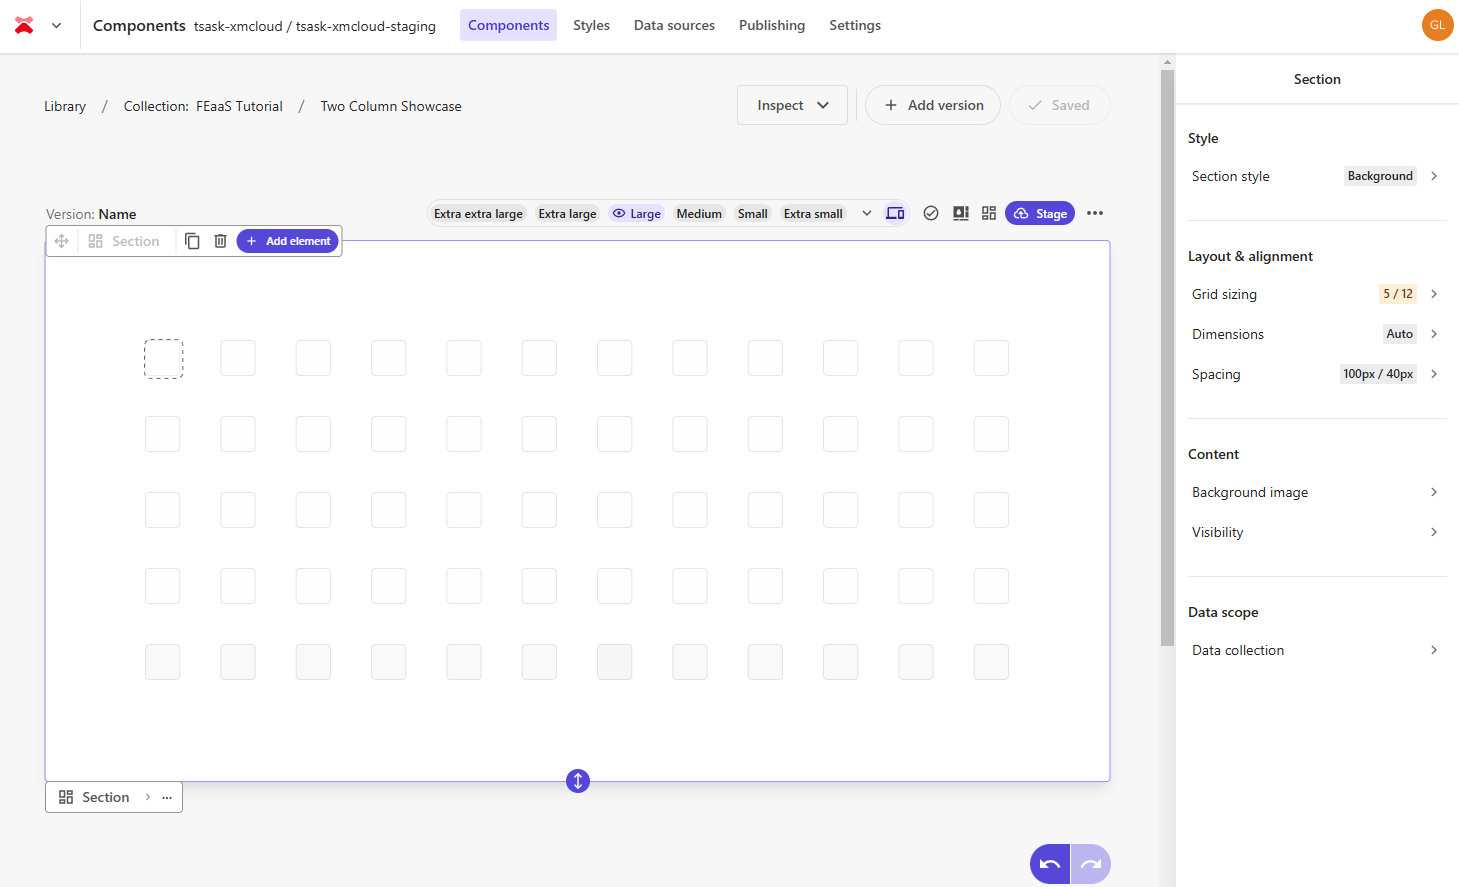
Task: Open Data collection setting
Action: coord(1317,650)
